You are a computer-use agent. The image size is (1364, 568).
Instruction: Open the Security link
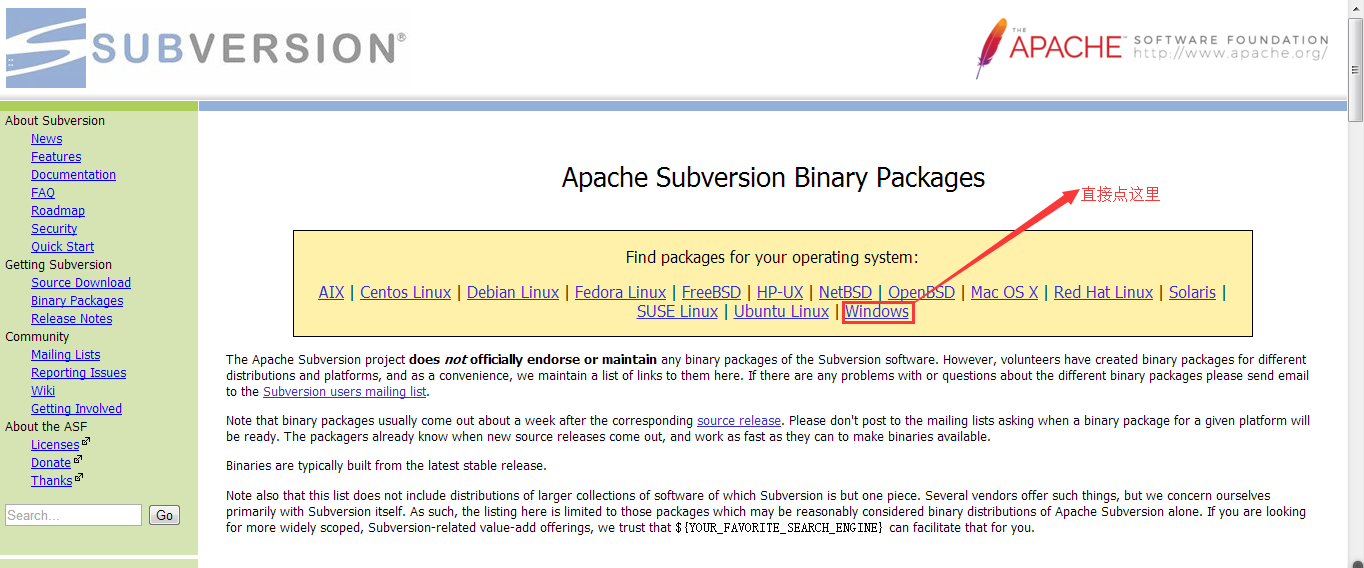(x=54, y=229)
